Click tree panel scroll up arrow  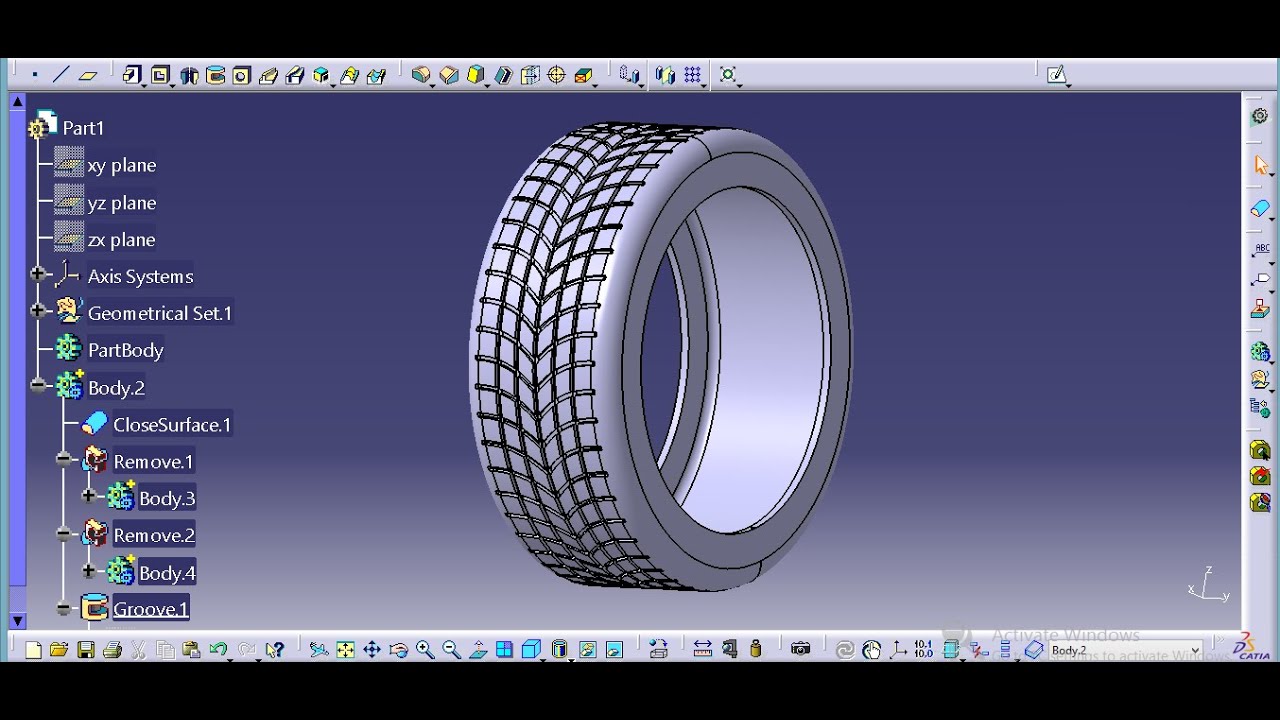[x=18, y=101]
